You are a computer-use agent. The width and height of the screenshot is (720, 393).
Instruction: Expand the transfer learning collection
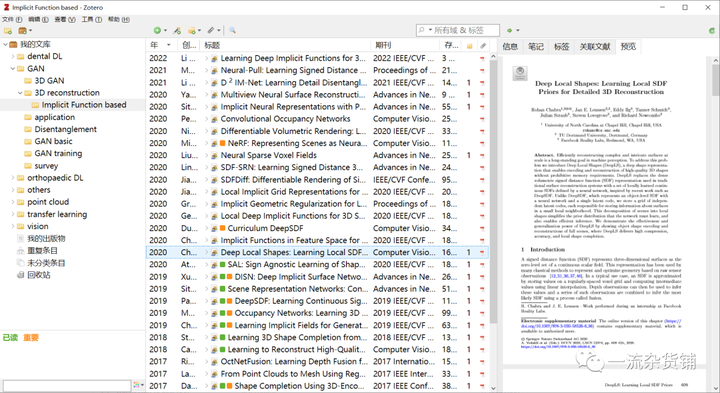[x=13, y=214]
